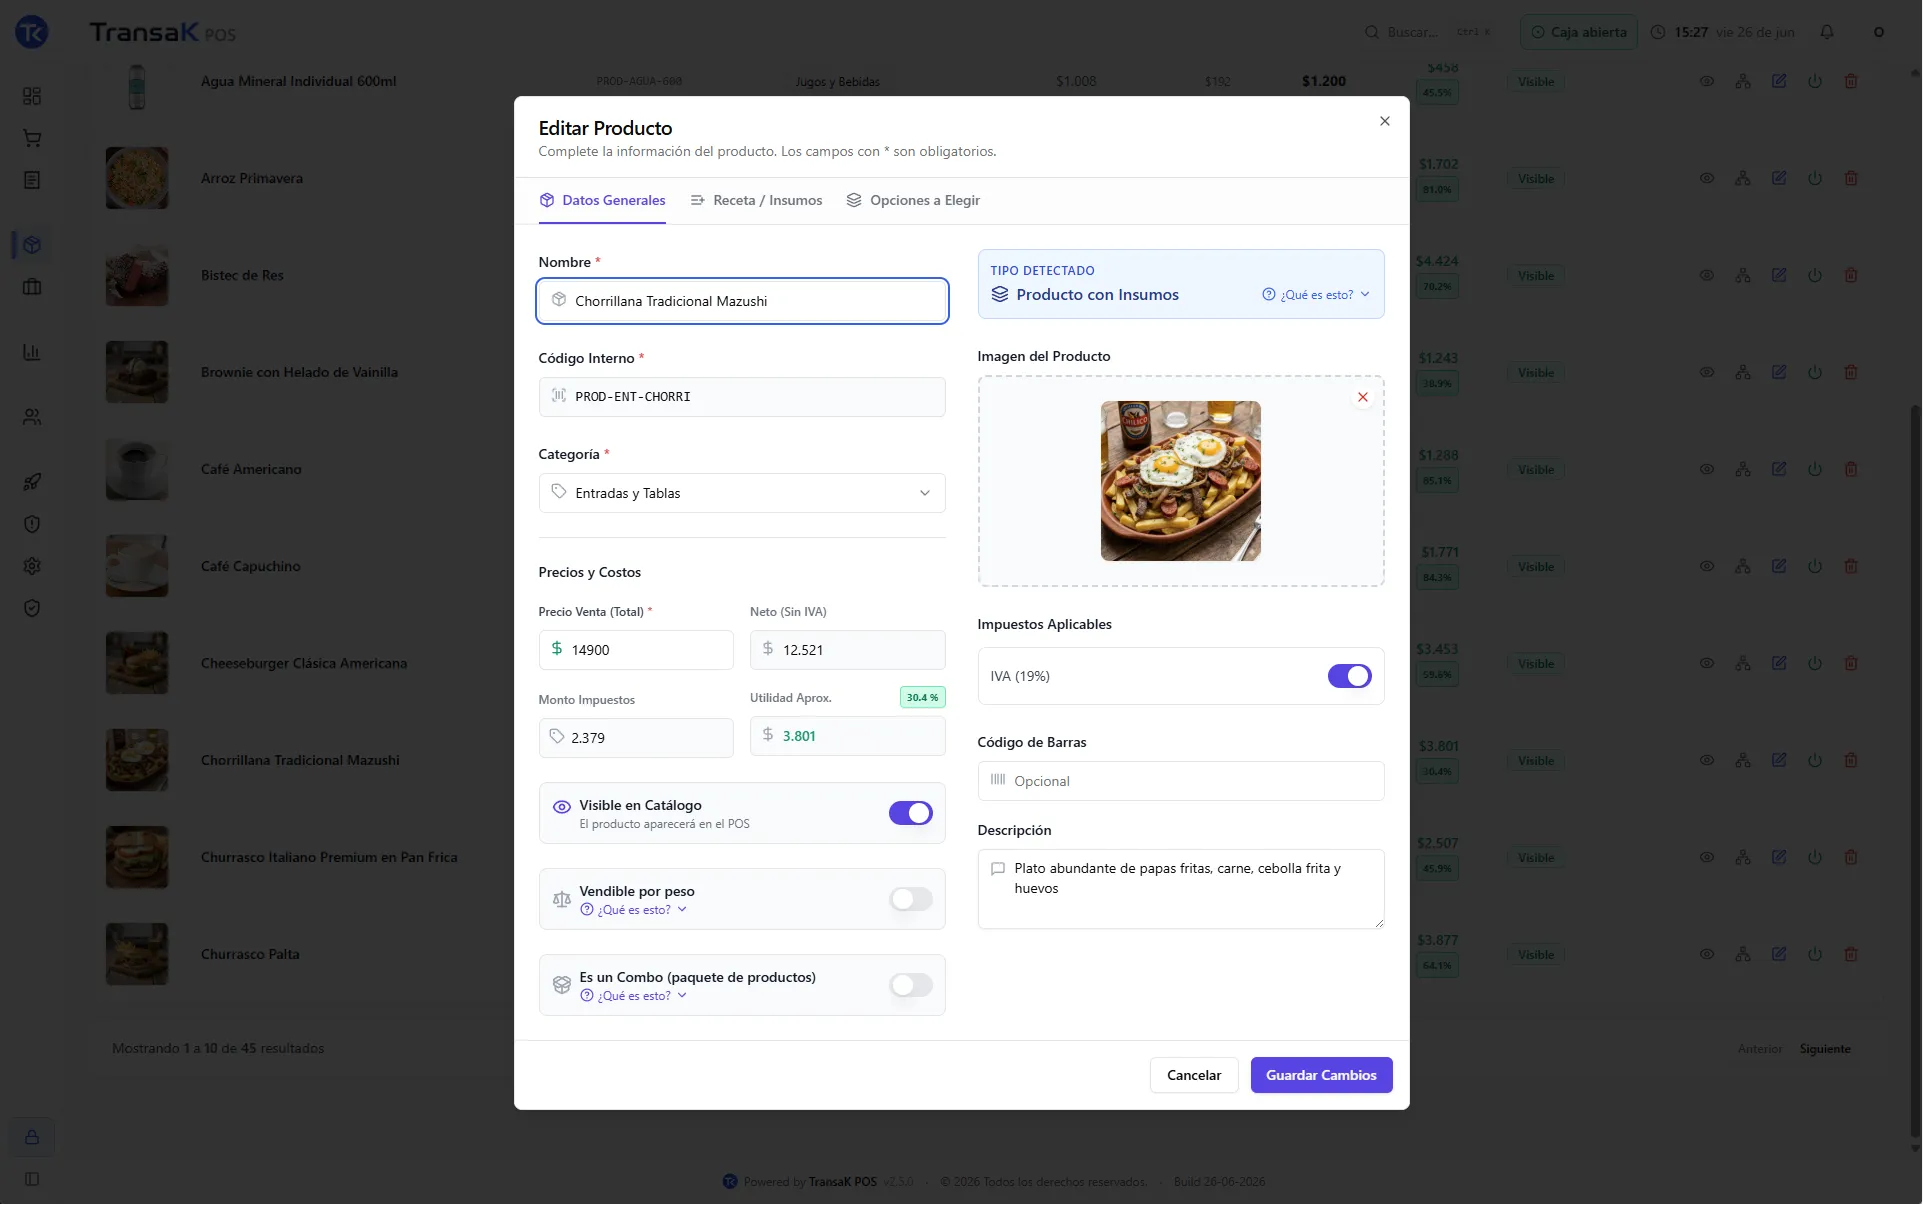Open the reports chart sidebar icon
The width and height of the screenshot is (1923, 1205).
point(32,352)
